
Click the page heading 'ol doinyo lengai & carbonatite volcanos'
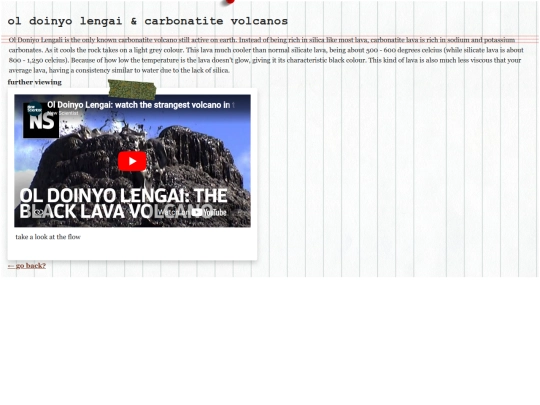148,21
